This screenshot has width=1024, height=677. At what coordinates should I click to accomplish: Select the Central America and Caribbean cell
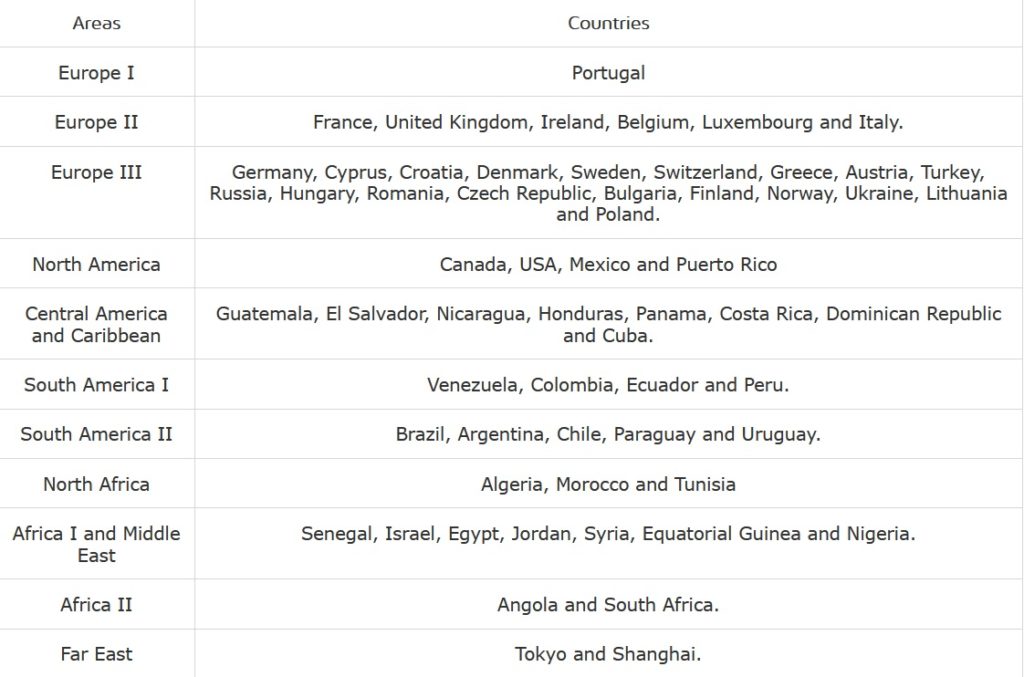(96, 325)
